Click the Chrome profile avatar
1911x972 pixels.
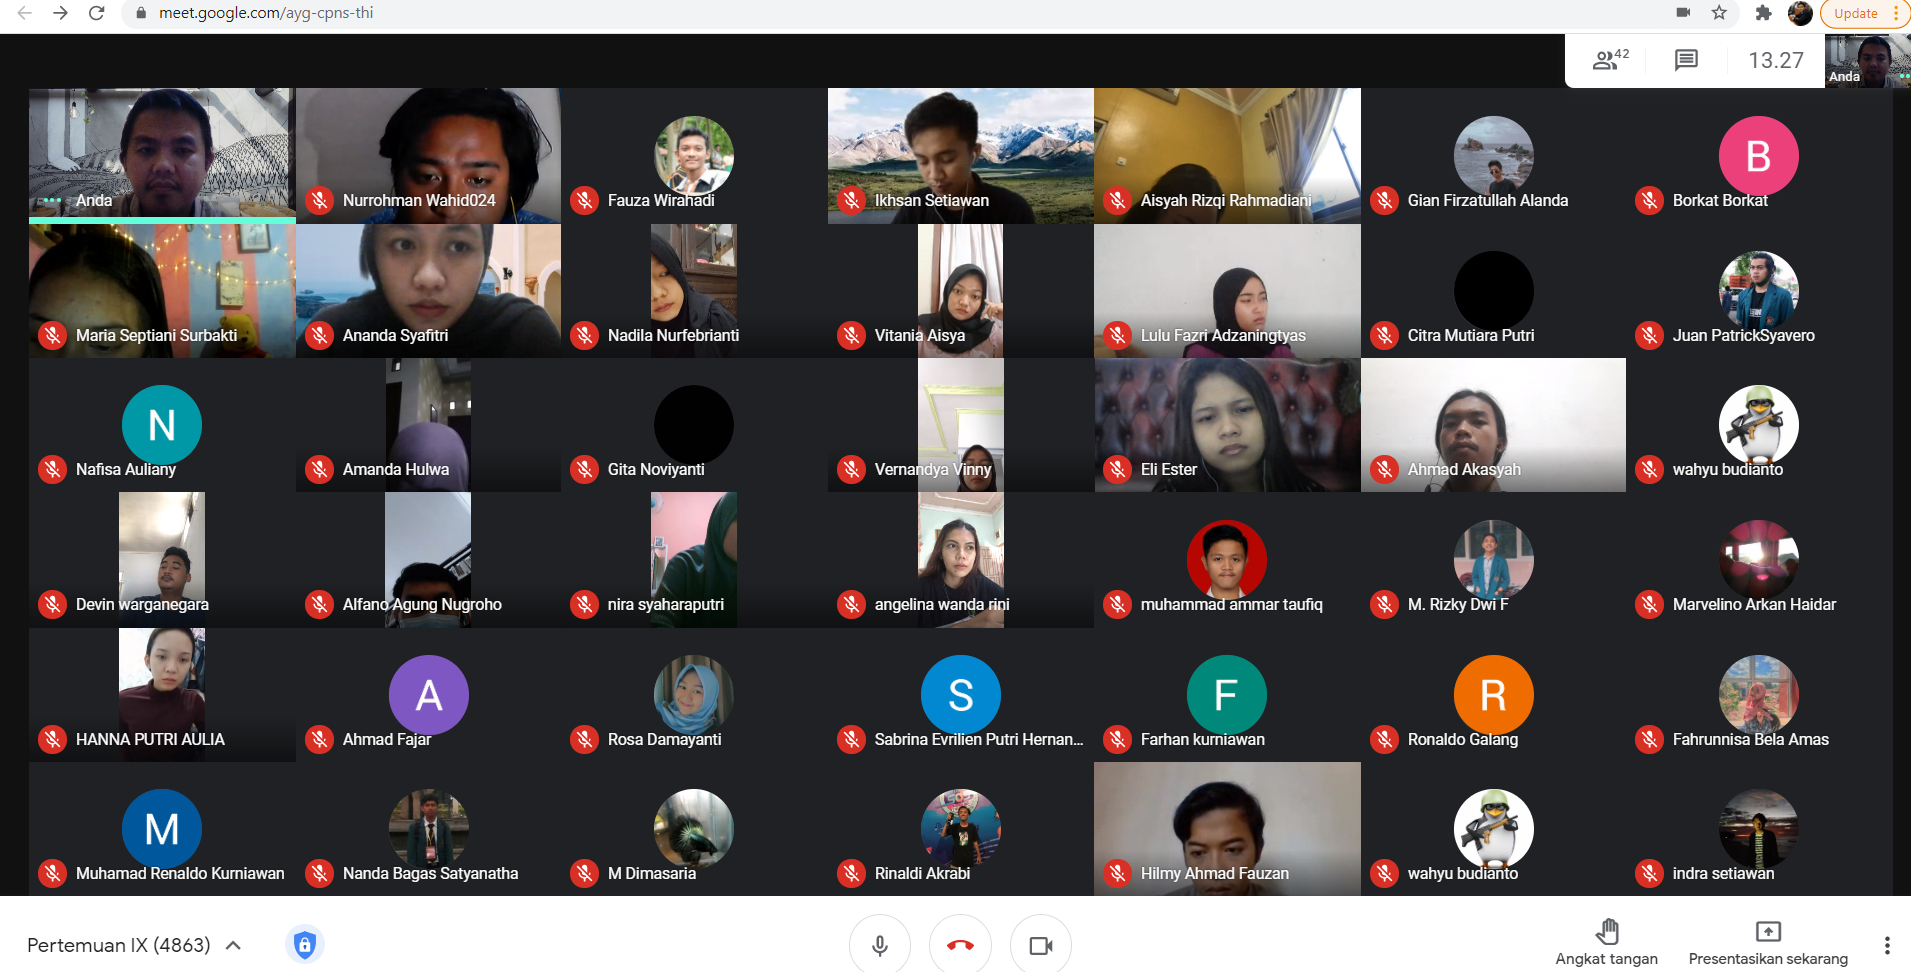click(x=1800, y=13)
